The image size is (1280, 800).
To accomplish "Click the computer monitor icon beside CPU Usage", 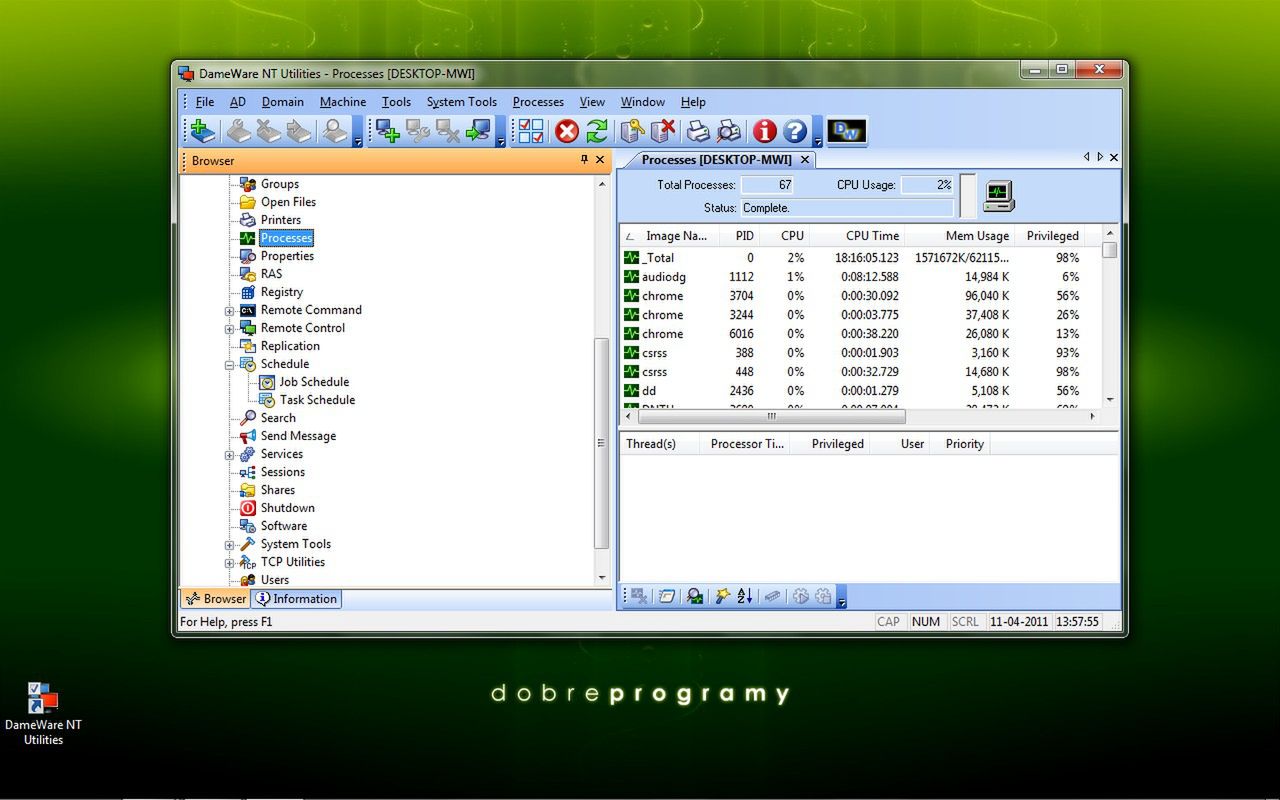I will [998, 195].
